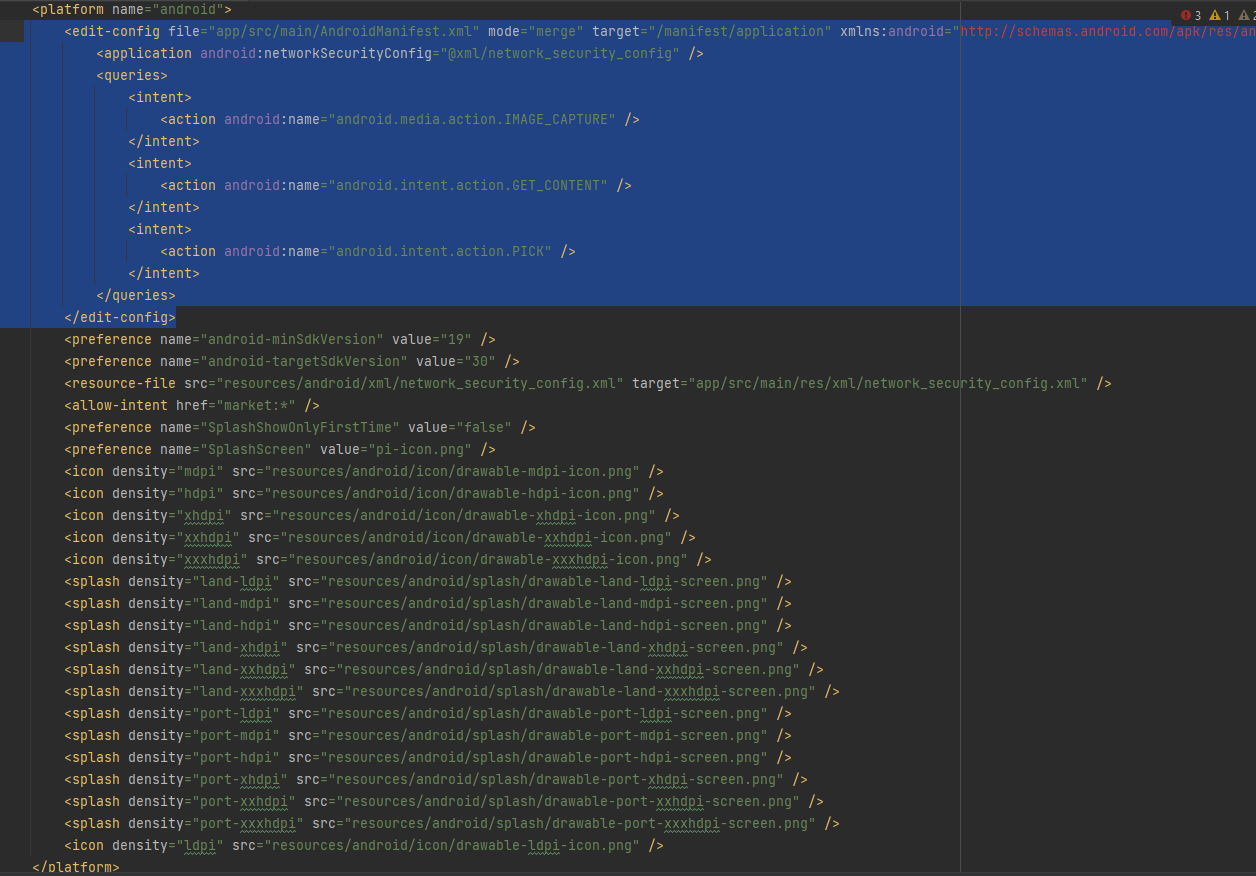Click the drawable-xxxhdpi-icon.png icon path
Viewport: 1256px width, 876px height.
[487, 559]
